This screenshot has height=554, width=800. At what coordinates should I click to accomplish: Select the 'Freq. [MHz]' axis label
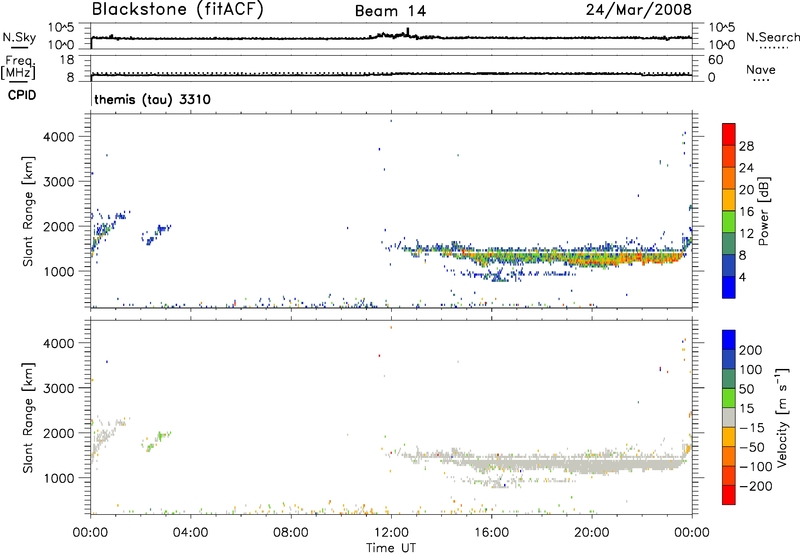[18, 68]
